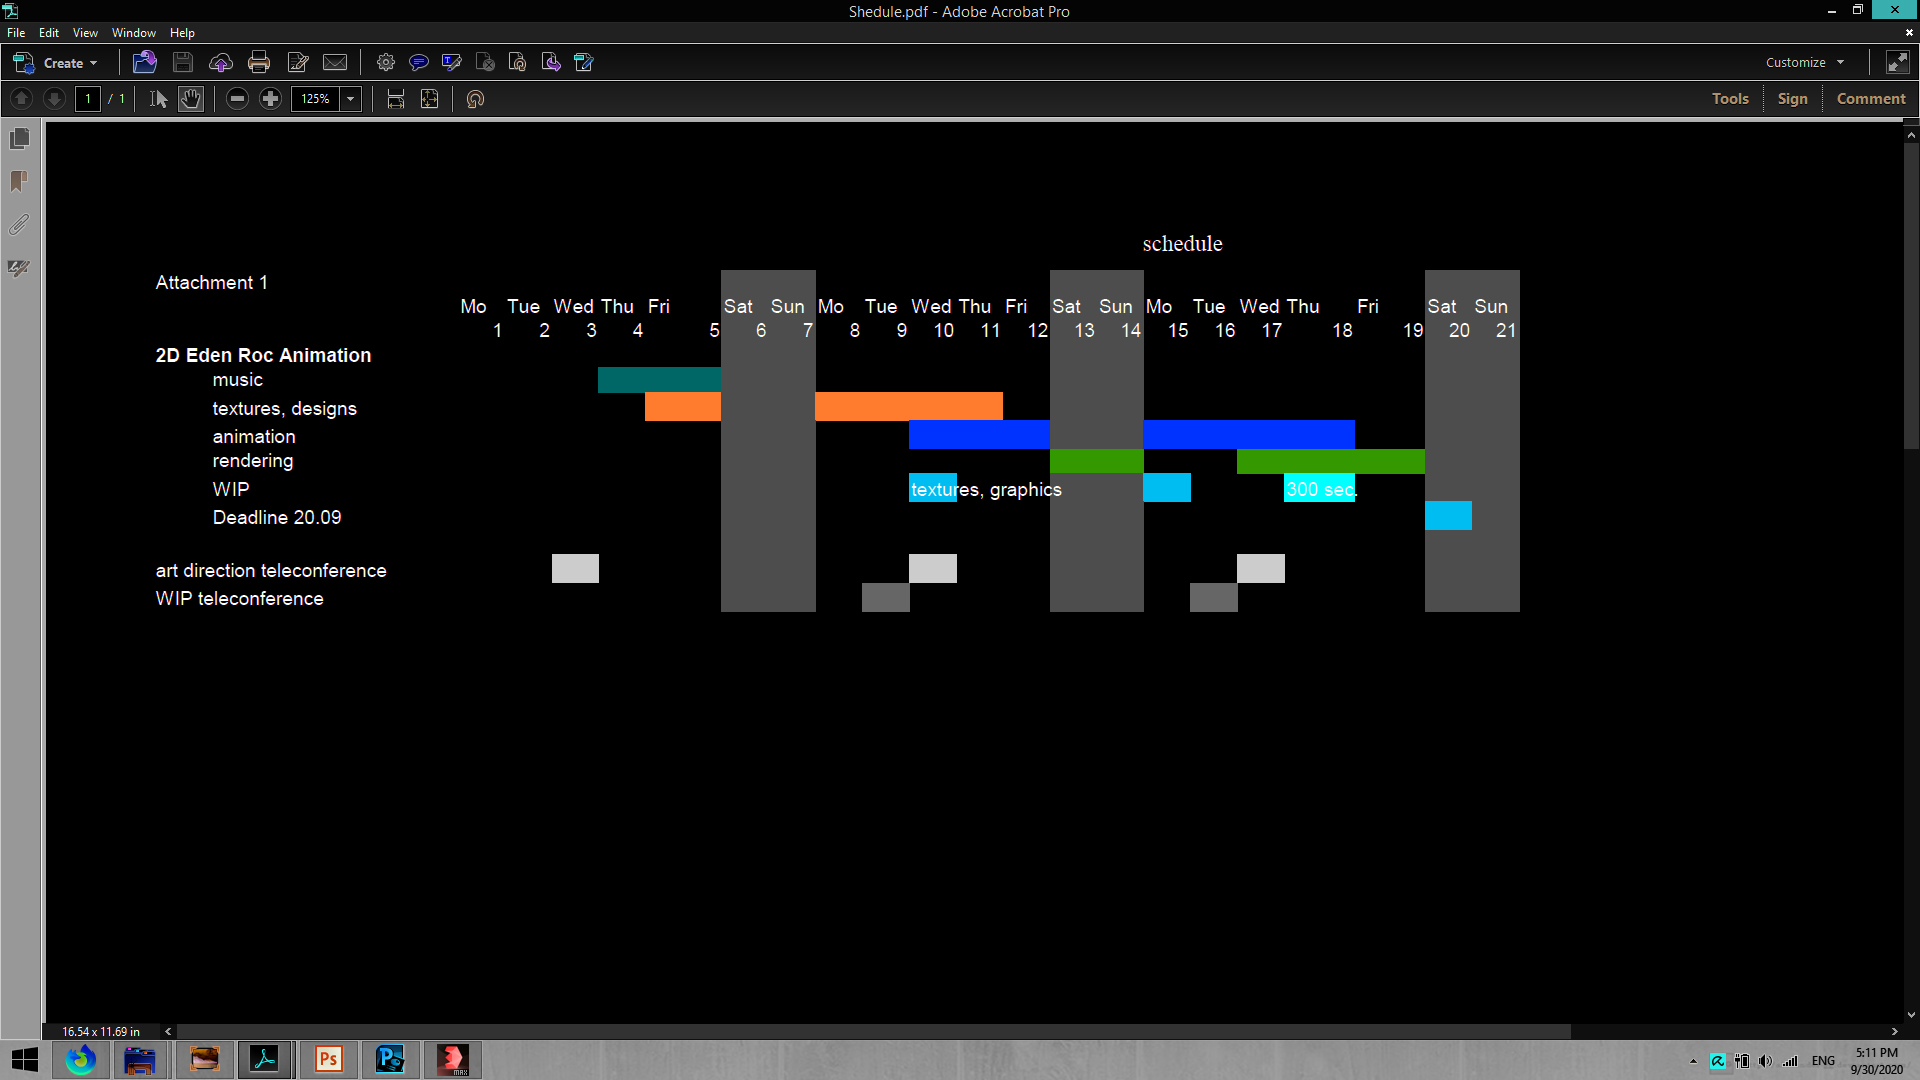Open the Attachments paperclip panel
This screenshot has width=1920, height=1080.
tap(19, 225)
